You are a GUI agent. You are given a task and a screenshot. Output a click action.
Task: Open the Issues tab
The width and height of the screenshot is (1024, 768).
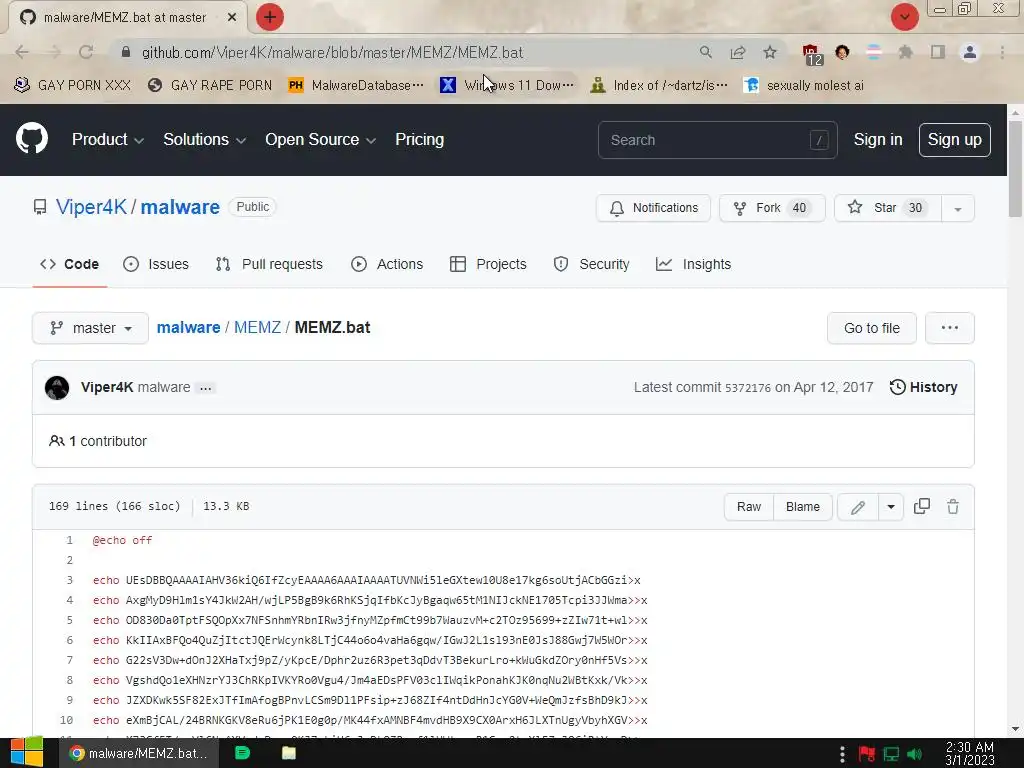156,264
